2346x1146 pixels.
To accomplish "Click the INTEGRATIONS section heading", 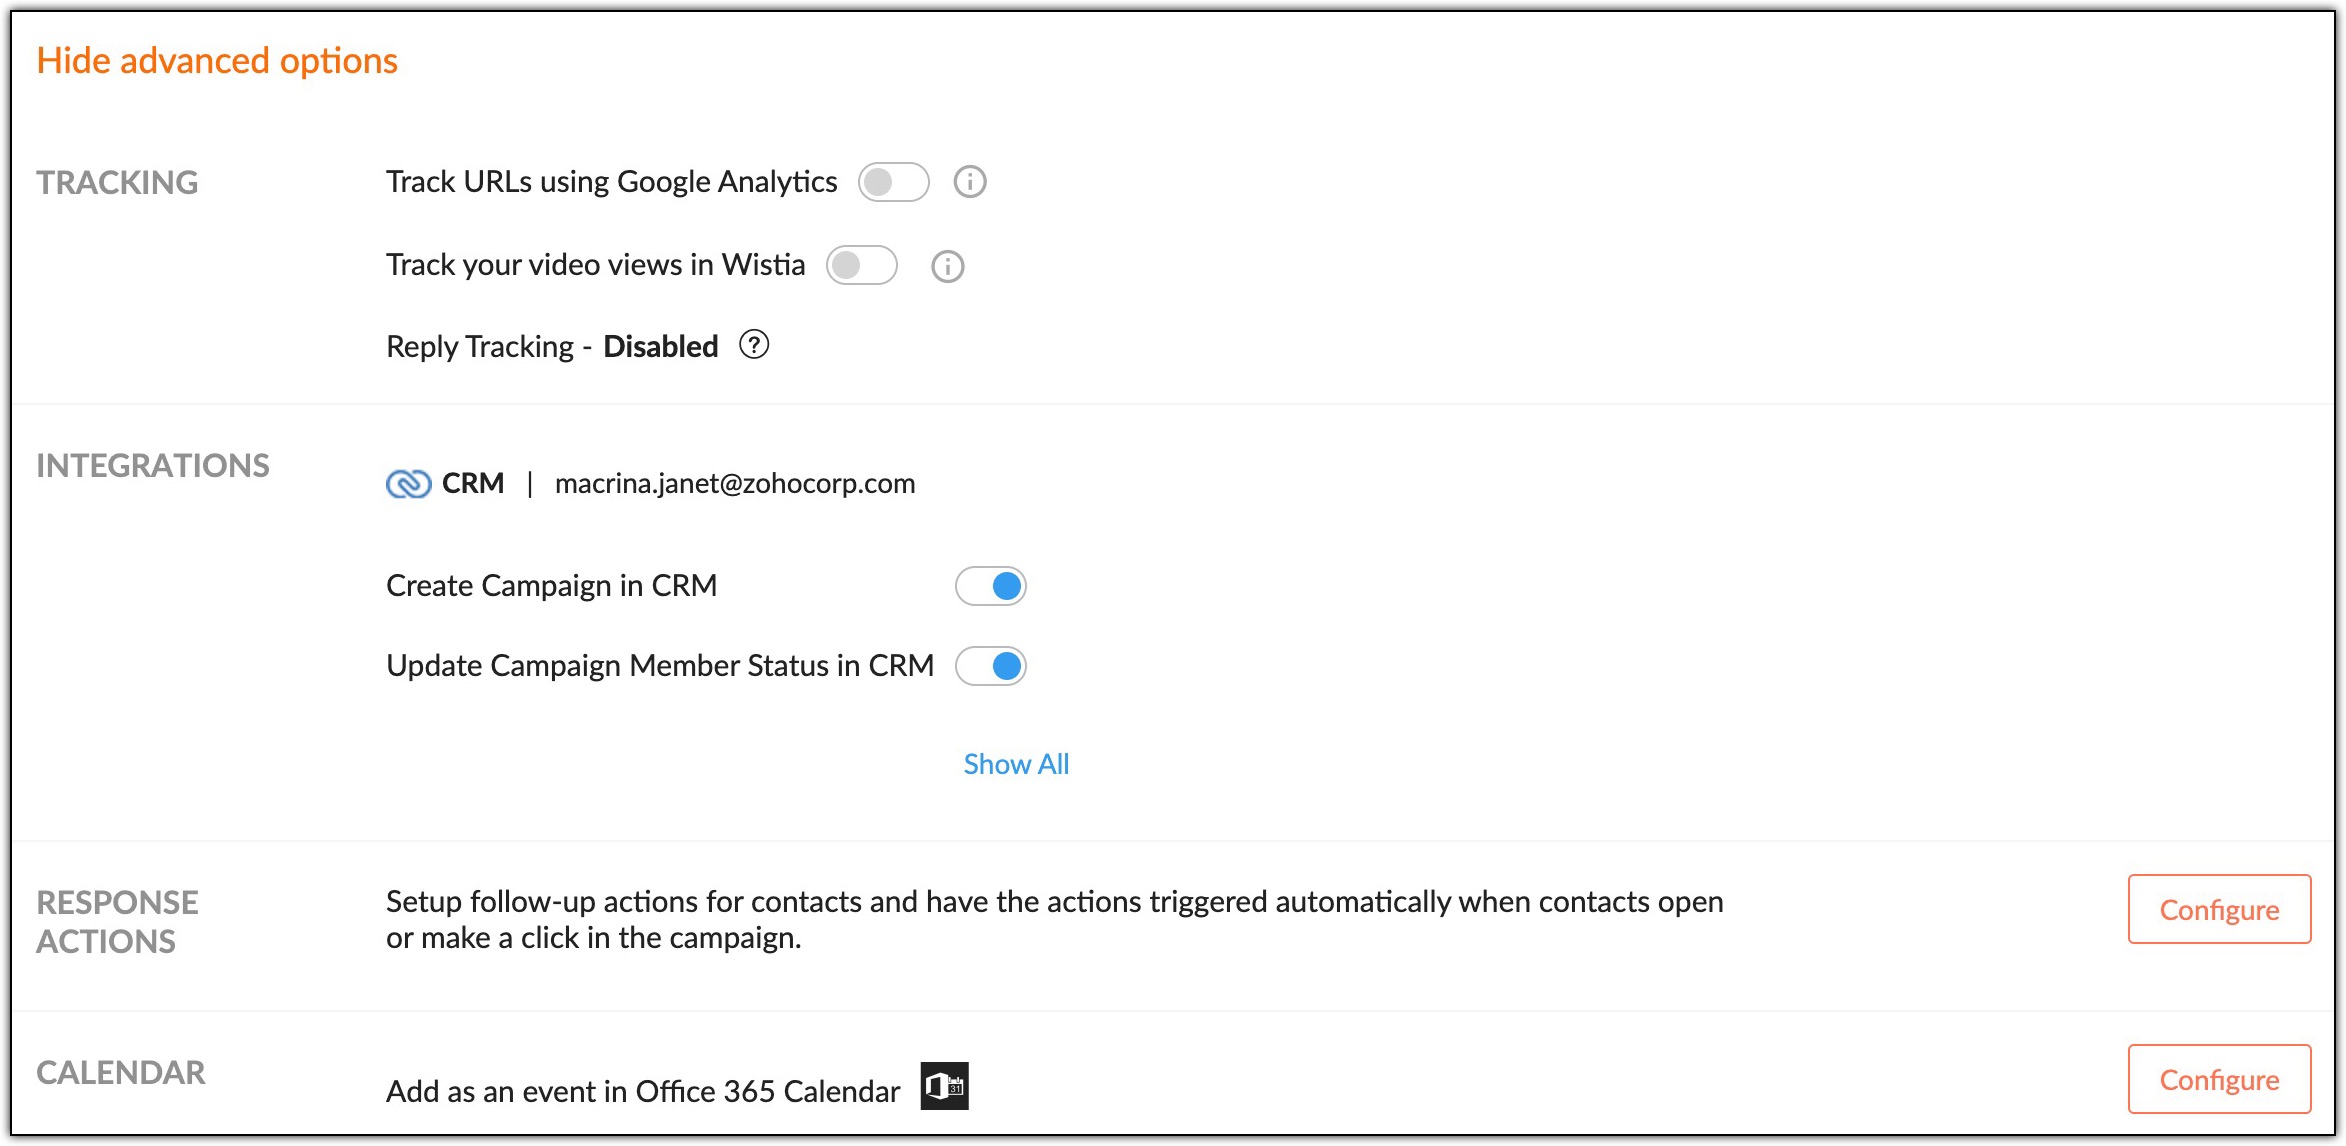I will [x=153, y=466].
